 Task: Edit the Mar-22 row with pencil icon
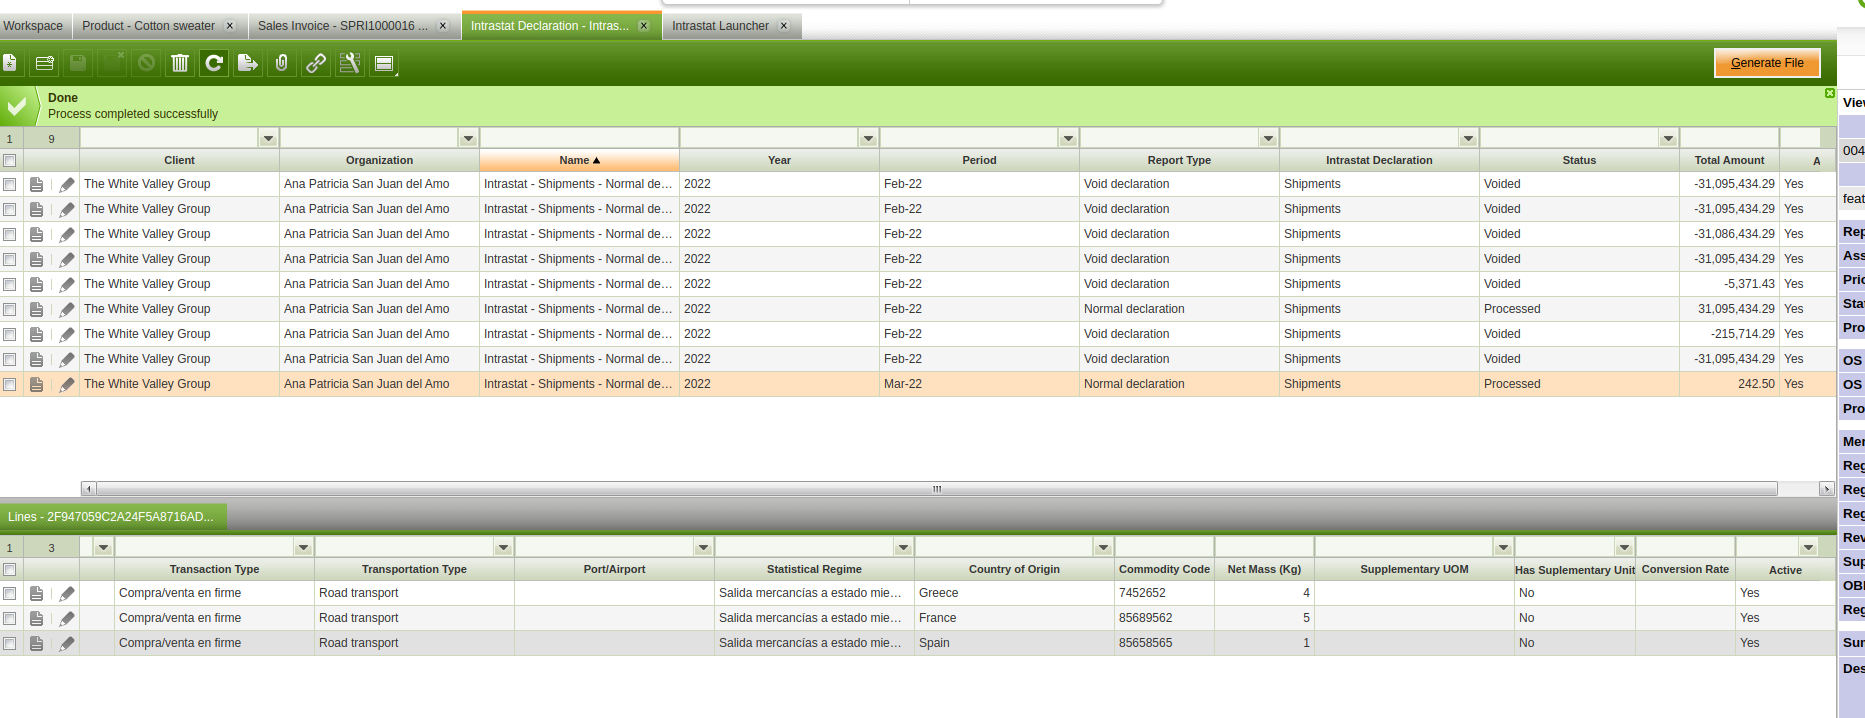point(67,385)
